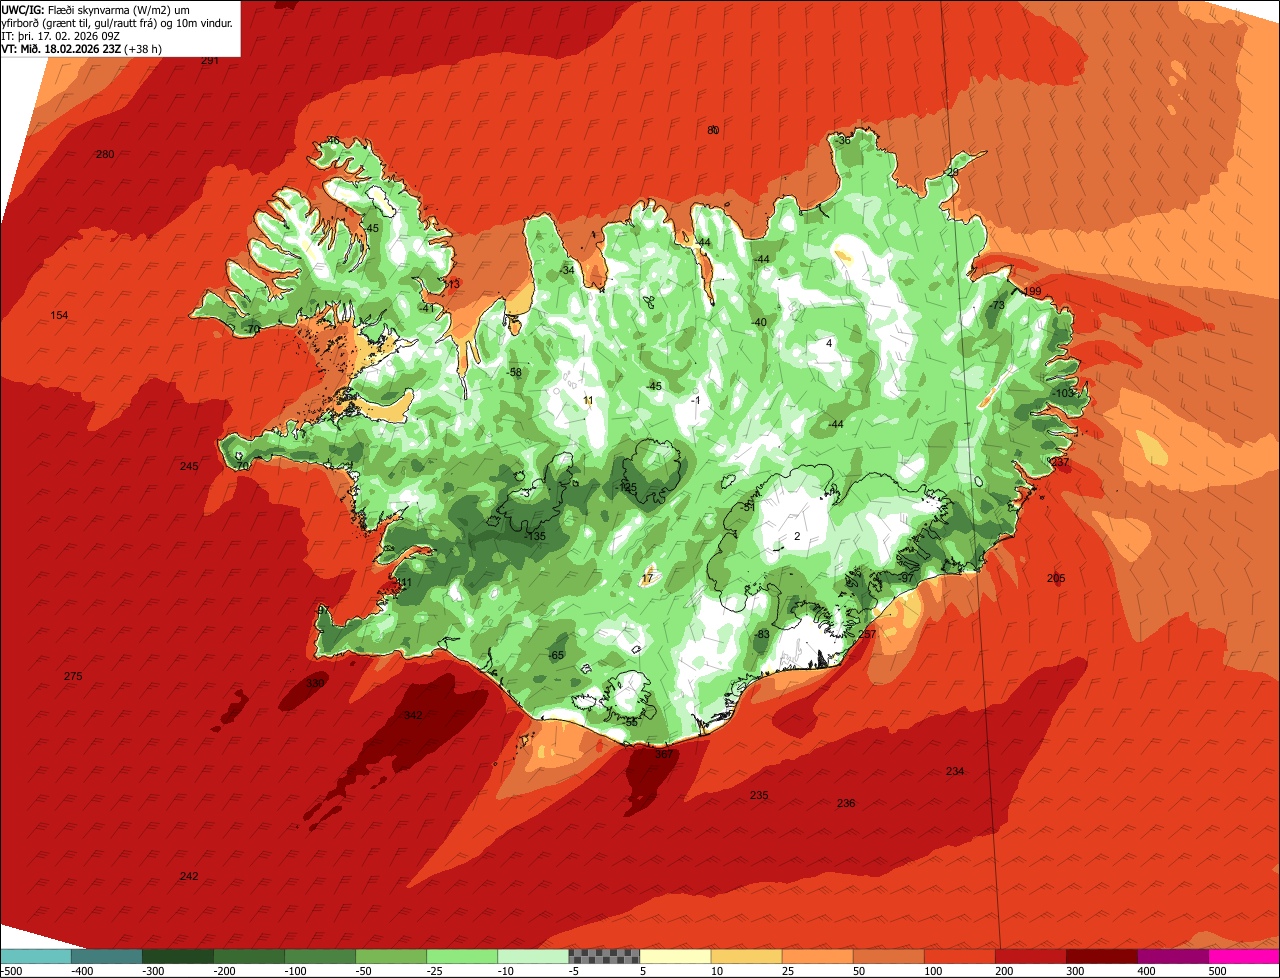Click the ocean flux value '234'
This screenshot has width=1280, height=978.
tap(955, 771)
